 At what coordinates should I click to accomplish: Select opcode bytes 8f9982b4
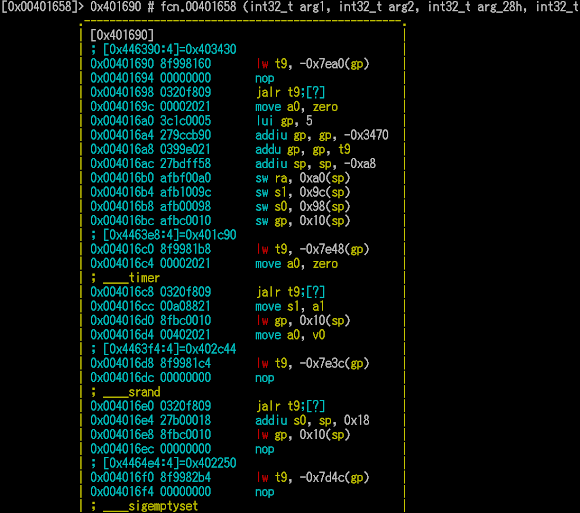pyautogui.click(x=185, y=477)
